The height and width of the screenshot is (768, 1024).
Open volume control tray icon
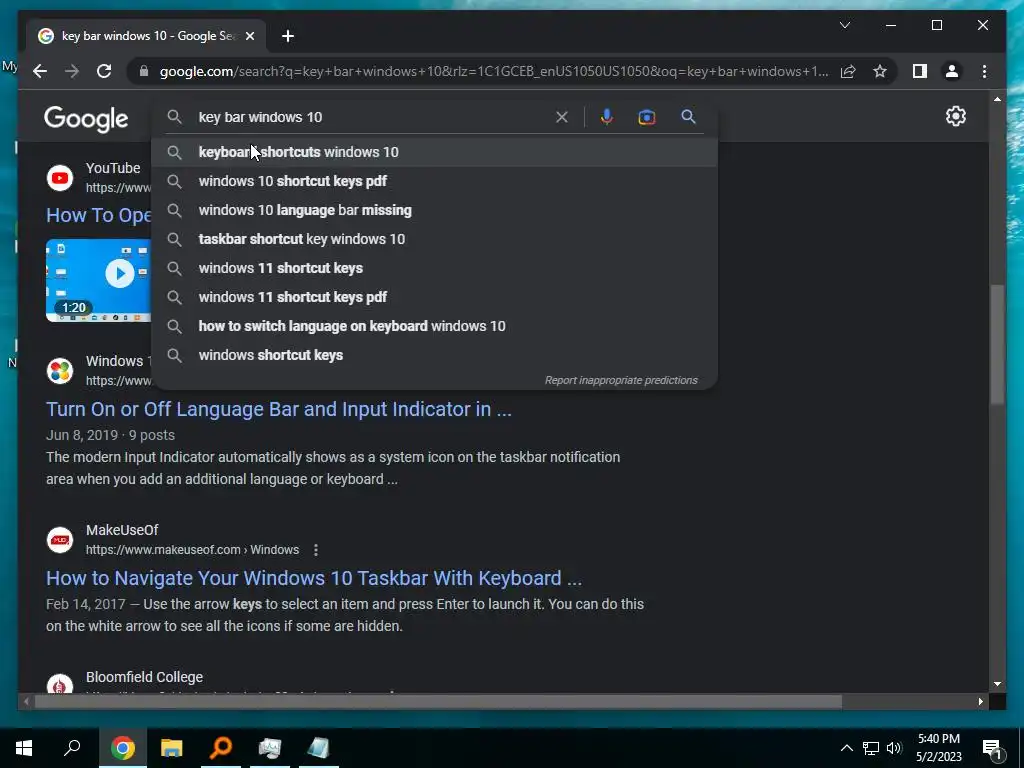(x=894, y=748)
